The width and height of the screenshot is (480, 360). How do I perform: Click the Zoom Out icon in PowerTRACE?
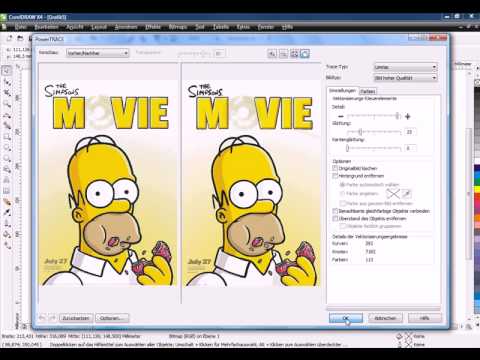[x=283, y=53]
